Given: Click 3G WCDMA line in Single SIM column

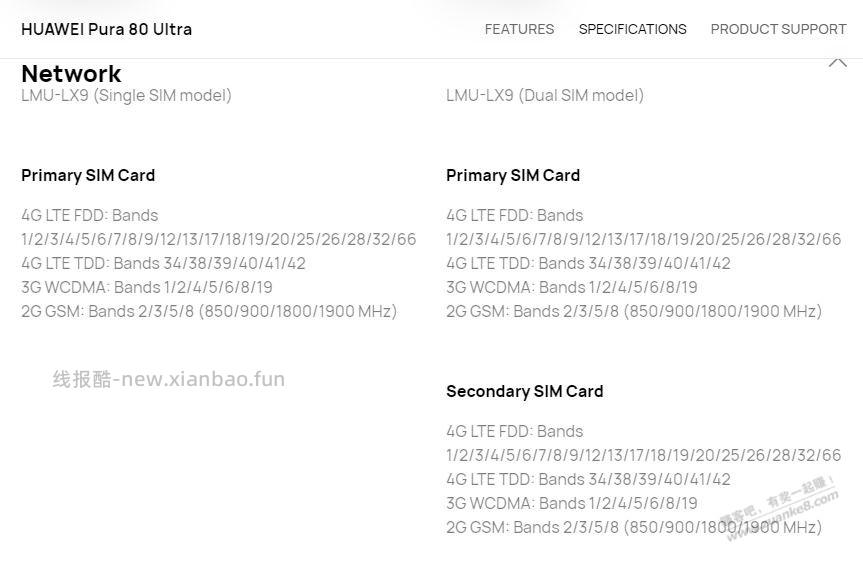Looking at the screenshot, I should [x=147, y=287].
